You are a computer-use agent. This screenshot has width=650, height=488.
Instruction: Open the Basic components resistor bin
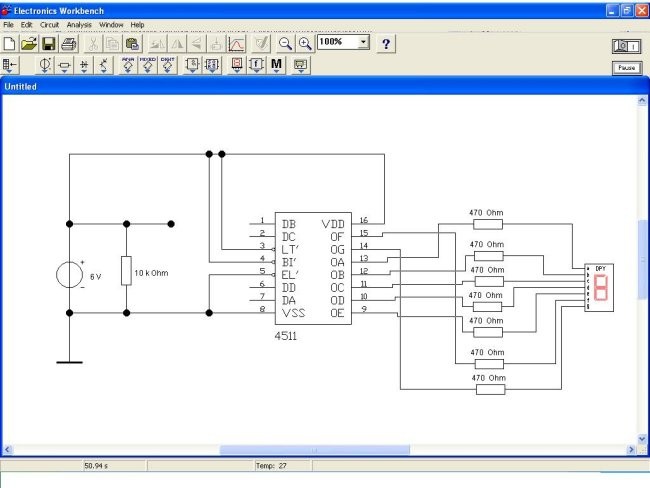click(64, 65)
